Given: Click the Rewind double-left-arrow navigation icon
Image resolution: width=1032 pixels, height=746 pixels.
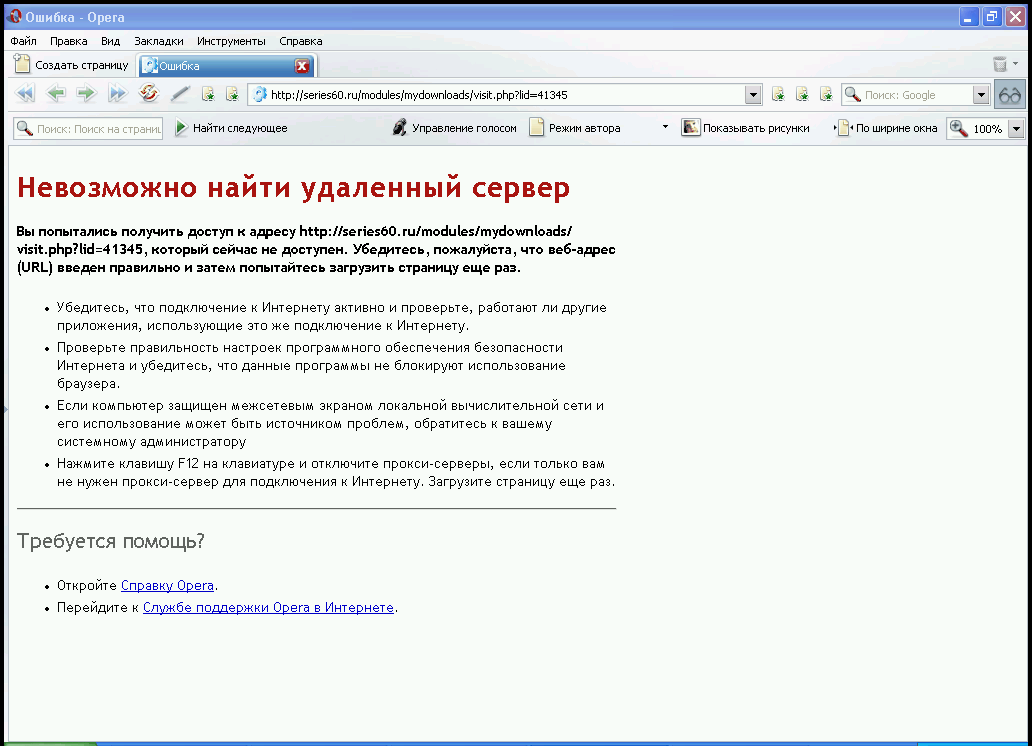Looking at the screenshot, I should click(25, 93).
